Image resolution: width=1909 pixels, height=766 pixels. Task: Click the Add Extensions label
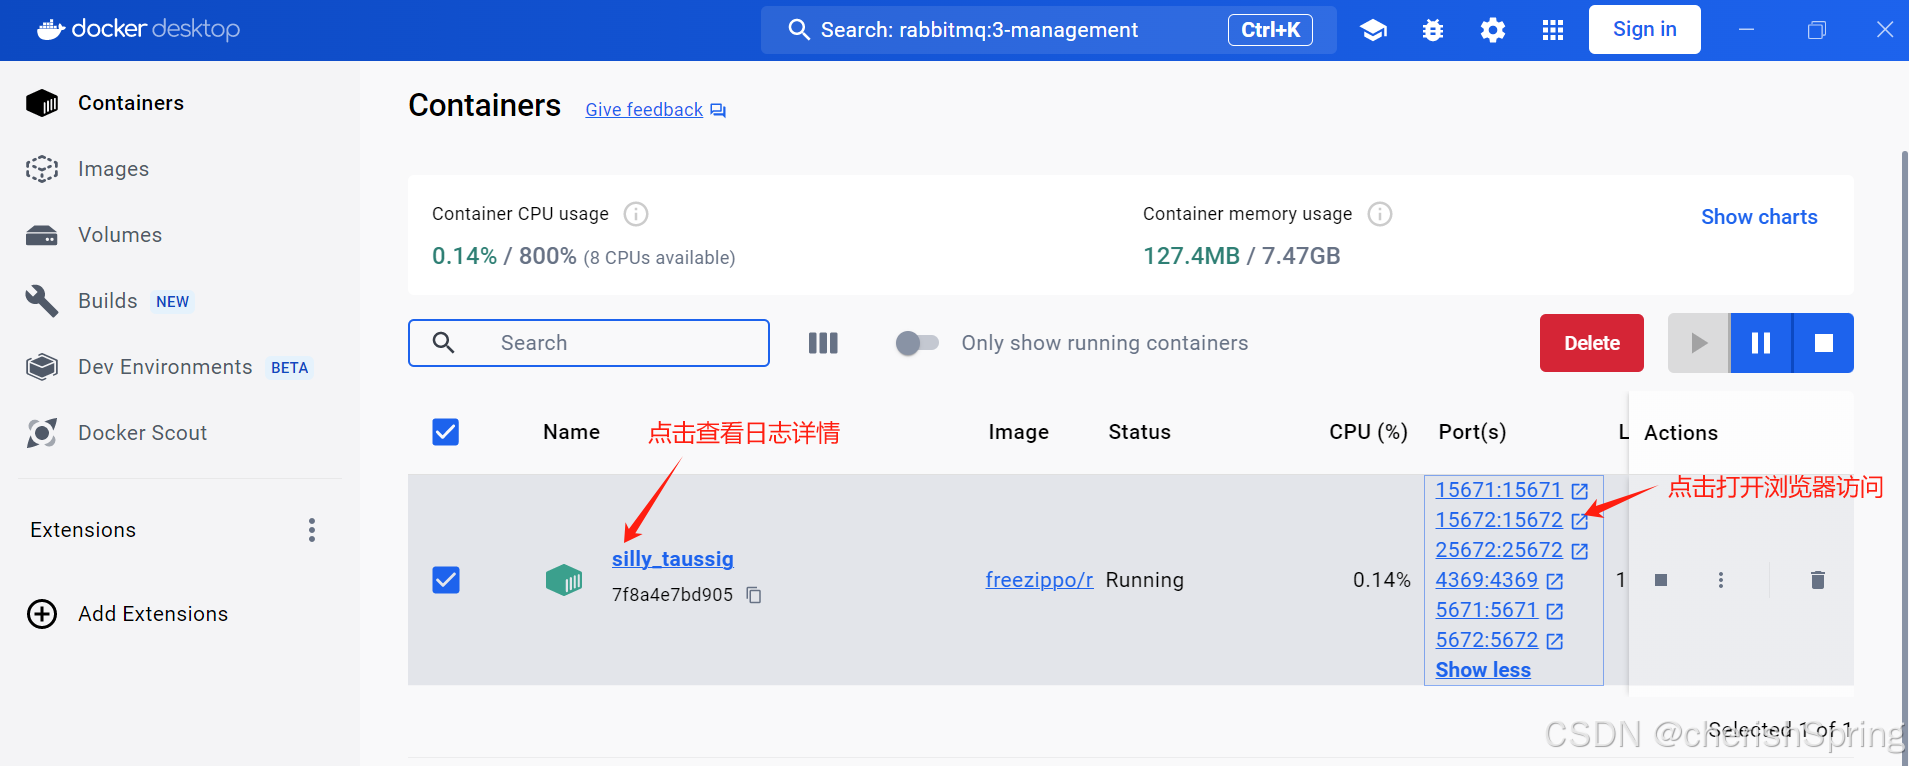[x=153, y=614]
